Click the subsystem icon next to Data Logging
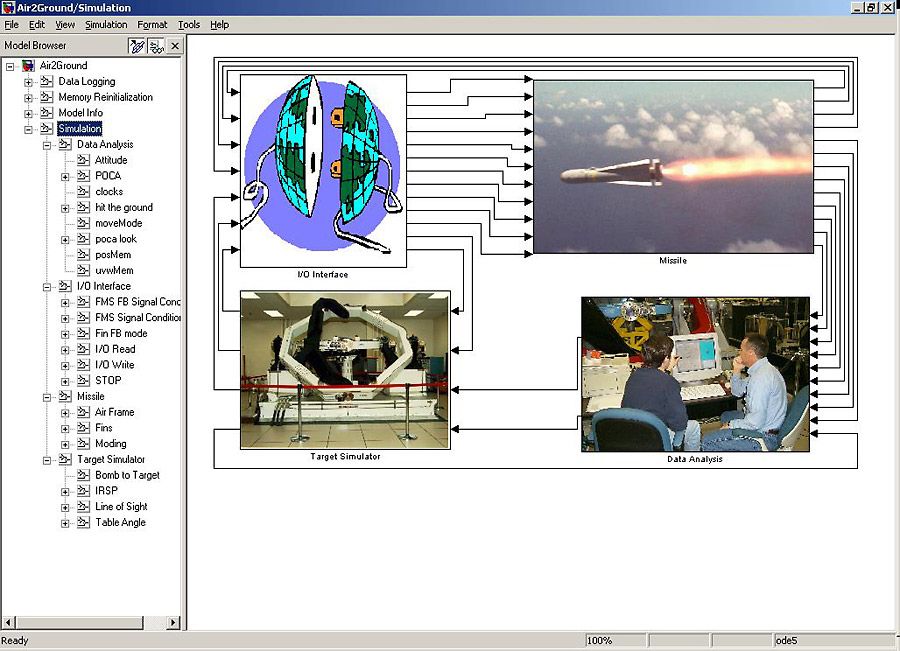Image resolution: width=900 pixels, height=651 pixels. pyautogui.click(x=48, y=81)
